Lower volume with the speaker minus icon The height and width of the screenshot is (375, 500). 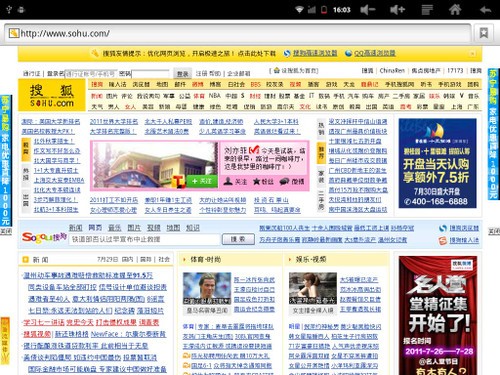tap(368, 10)
